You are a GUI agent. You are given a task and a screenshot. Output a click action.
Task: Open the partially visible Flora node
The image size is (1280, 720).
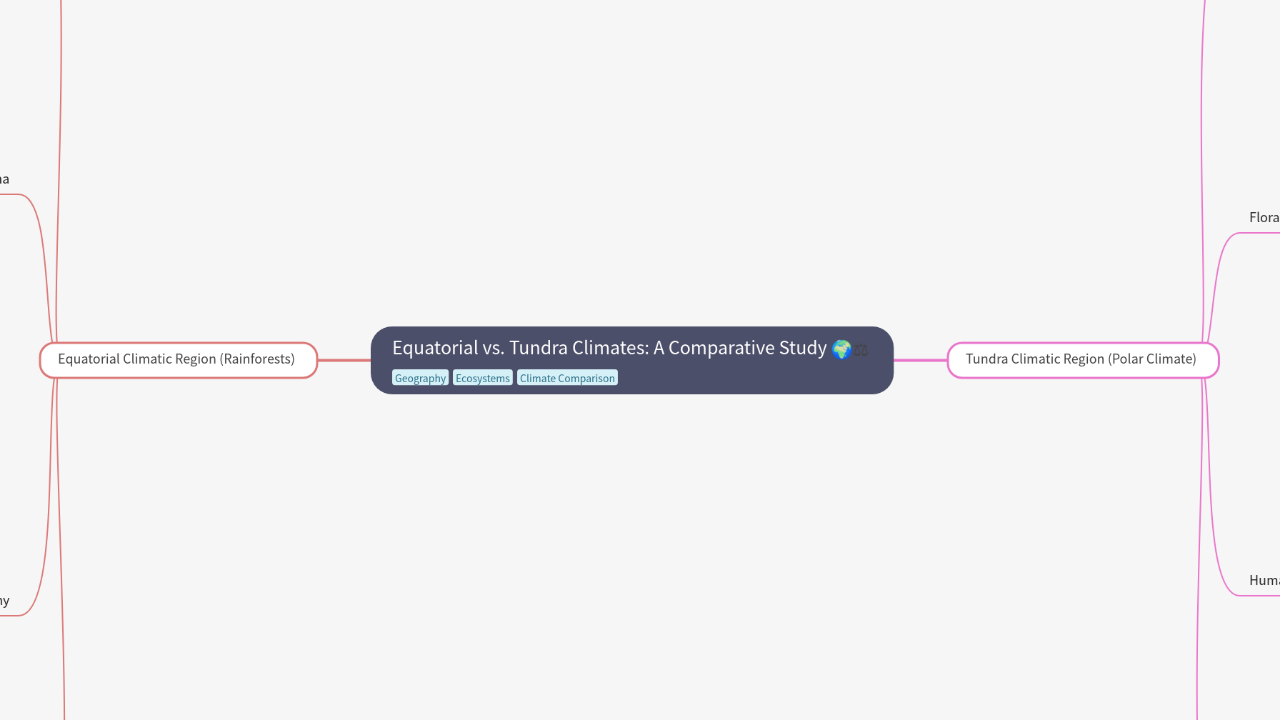click(1263, 218)
